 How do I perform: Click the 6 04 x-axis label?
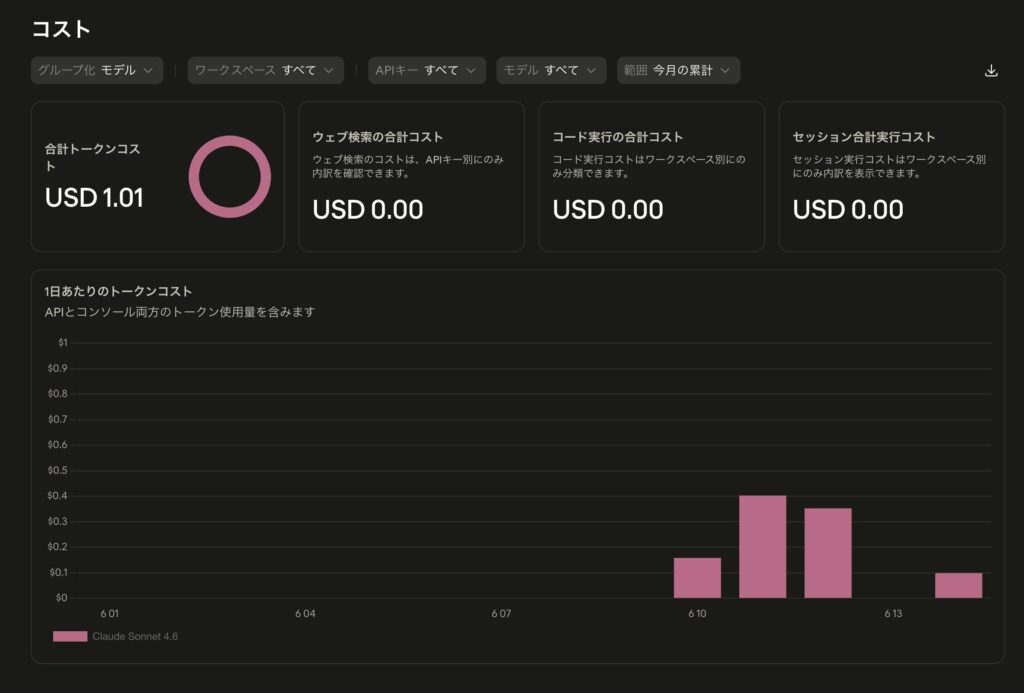coord(305,613)
